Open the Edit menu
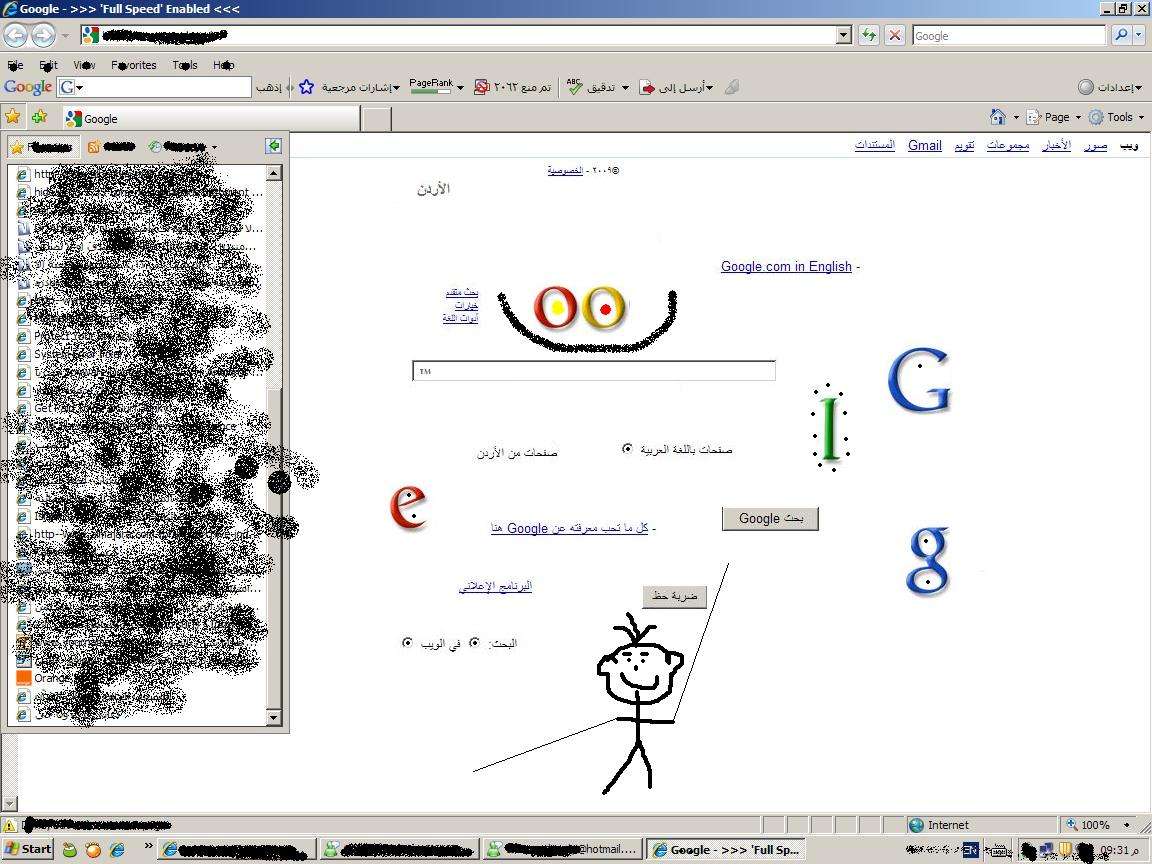 [x=48, y=65]
